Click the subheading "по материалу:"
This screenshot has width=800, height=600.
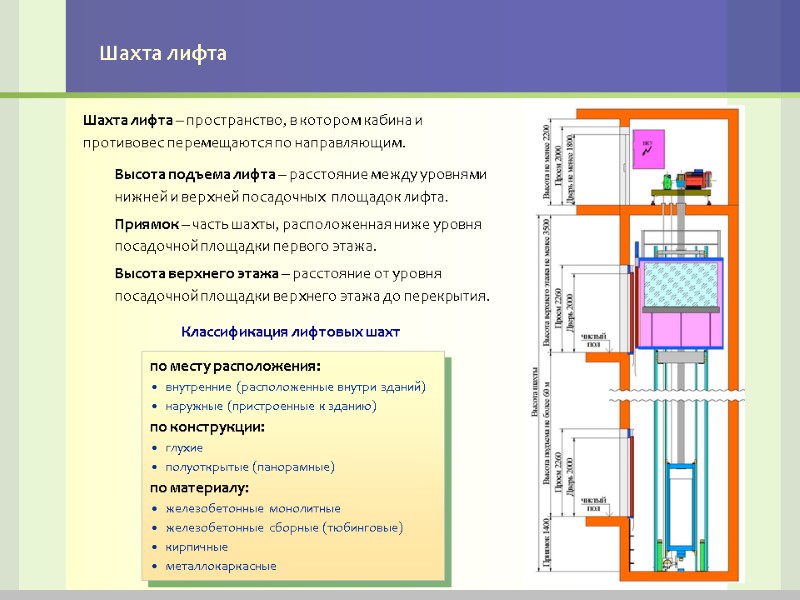199,488
